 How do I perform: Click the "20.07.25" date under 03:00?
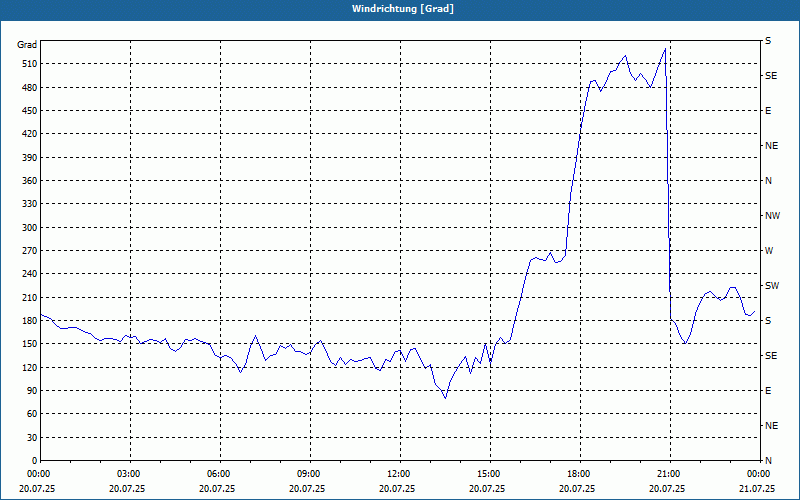tap(127, 489)
